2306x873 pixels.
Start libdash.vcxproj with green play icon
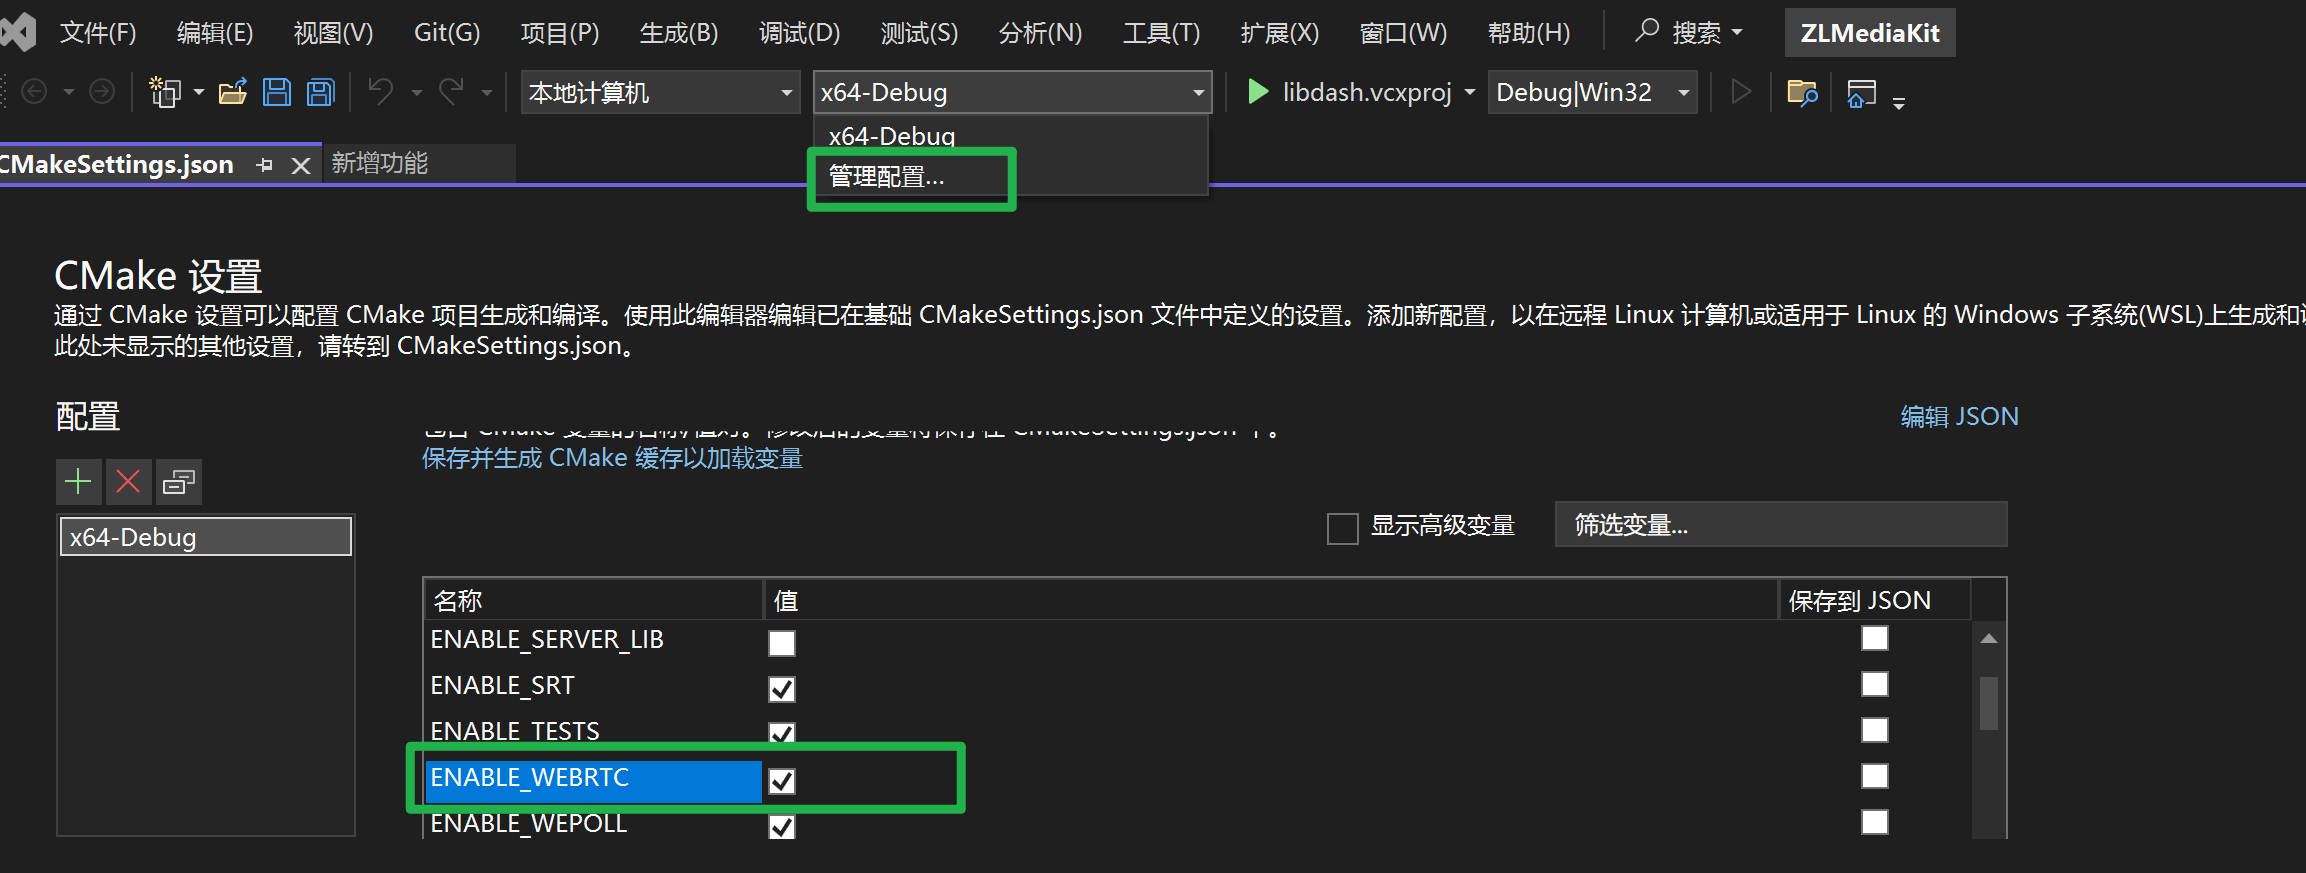point(1258,92)
